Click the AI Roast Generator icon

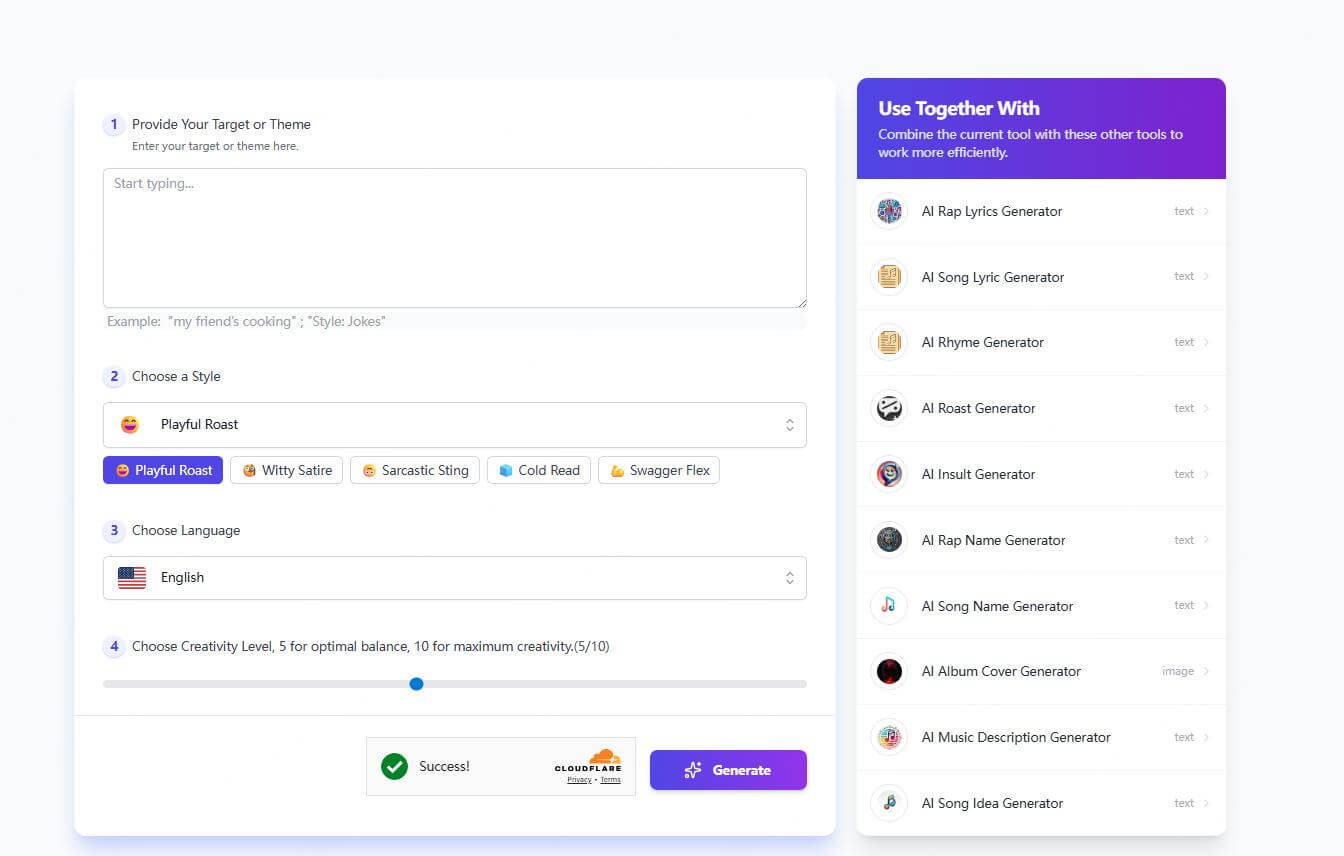point(889,408)
